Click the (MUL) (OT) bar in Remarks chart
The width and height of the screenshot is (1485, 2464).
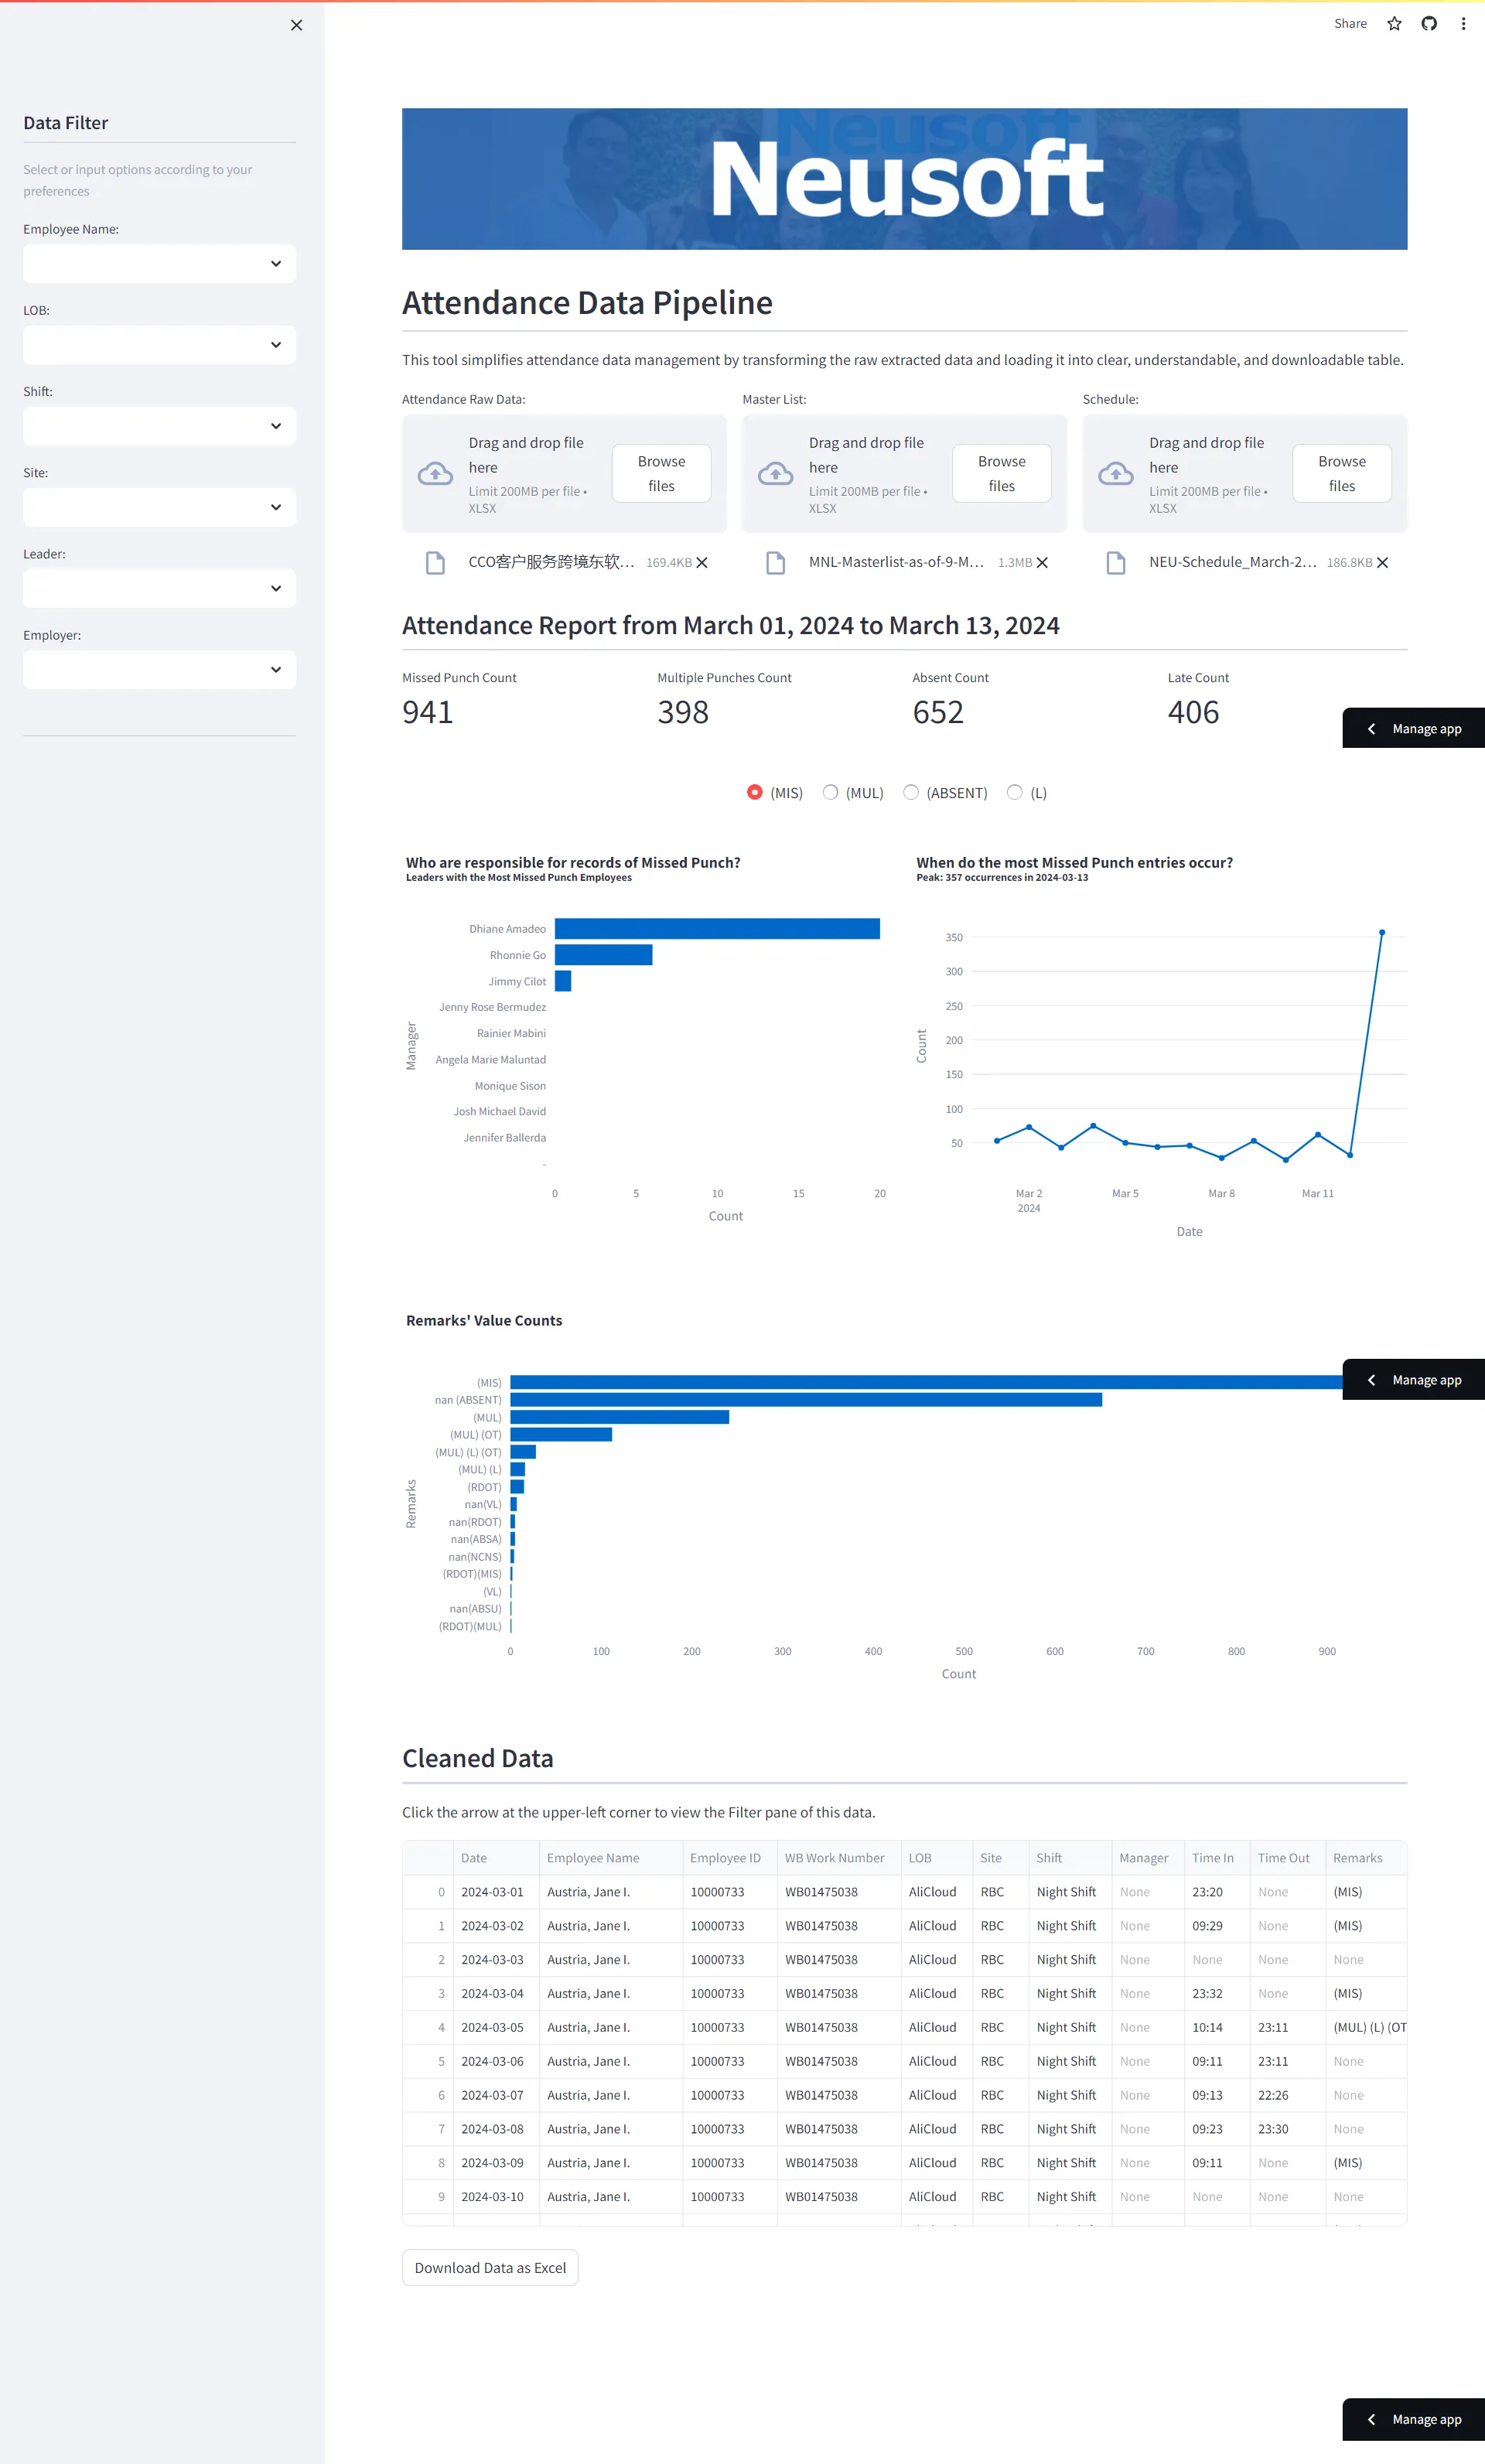click(x=561, y=1434)
